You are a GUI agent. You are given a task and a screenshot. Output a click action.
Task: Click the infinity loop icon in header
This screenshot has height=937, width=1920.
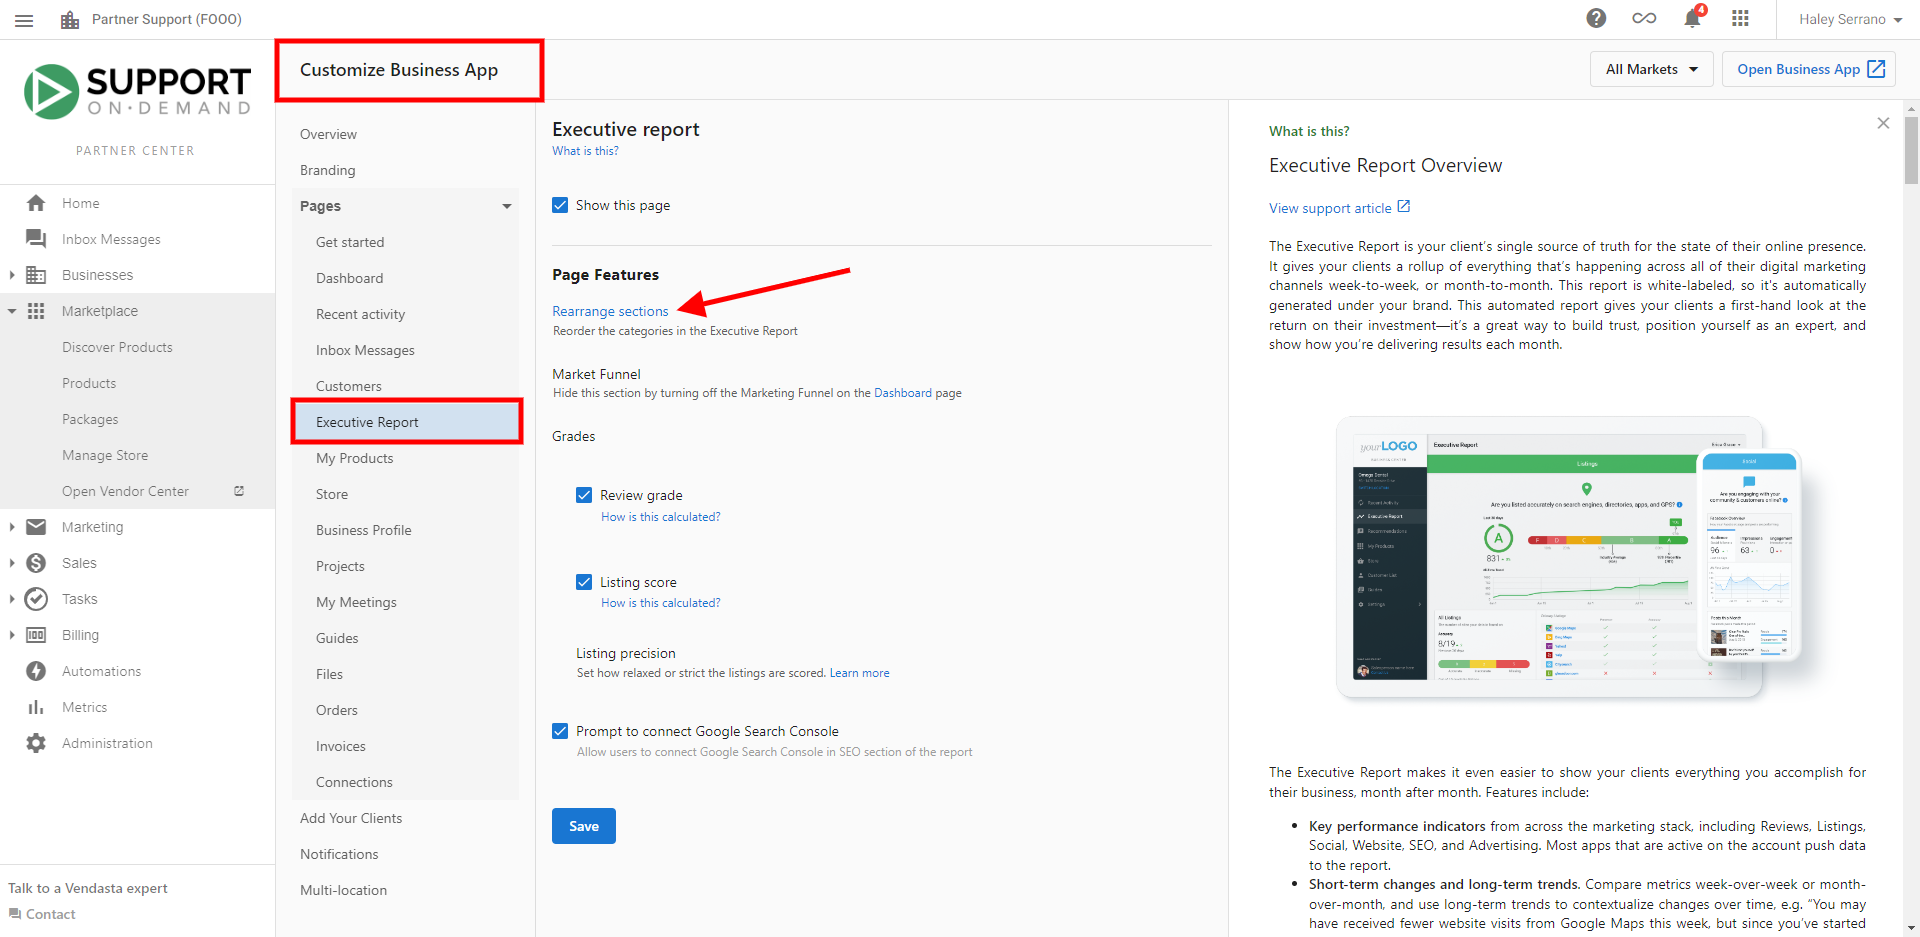(x=1644, y=18)
